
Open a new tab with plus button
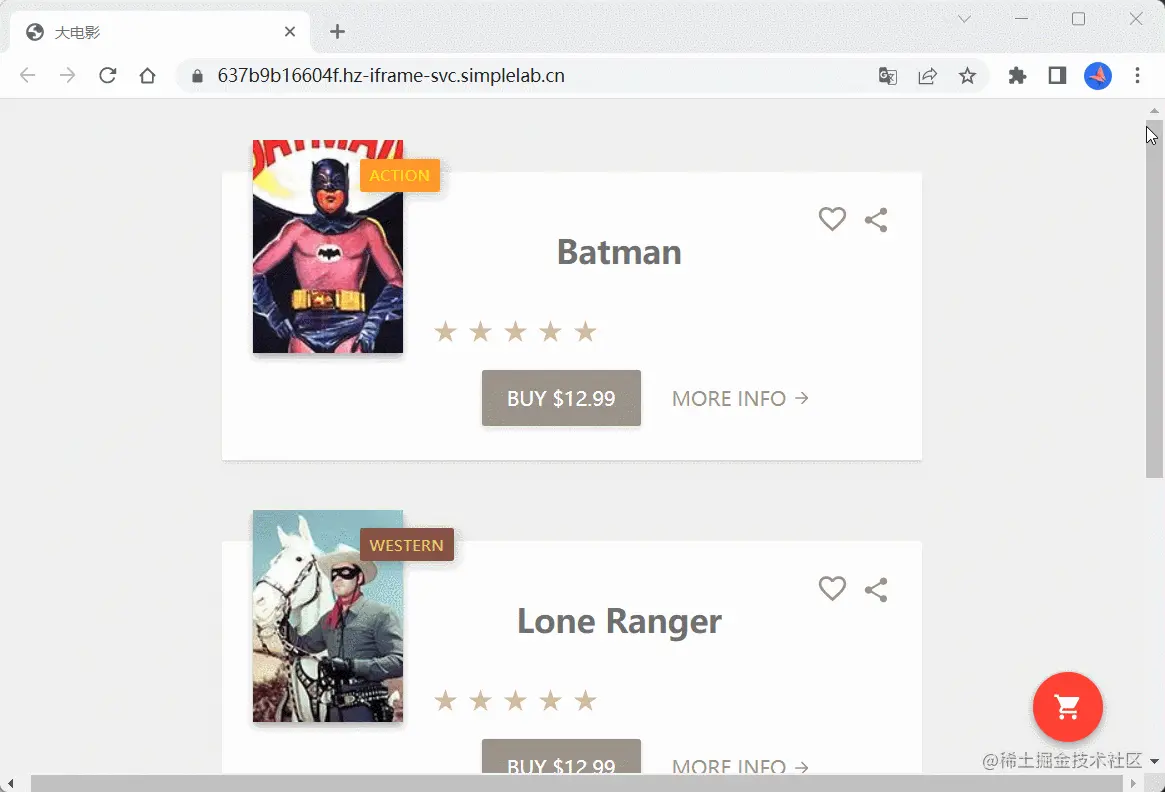click(337, 32)
